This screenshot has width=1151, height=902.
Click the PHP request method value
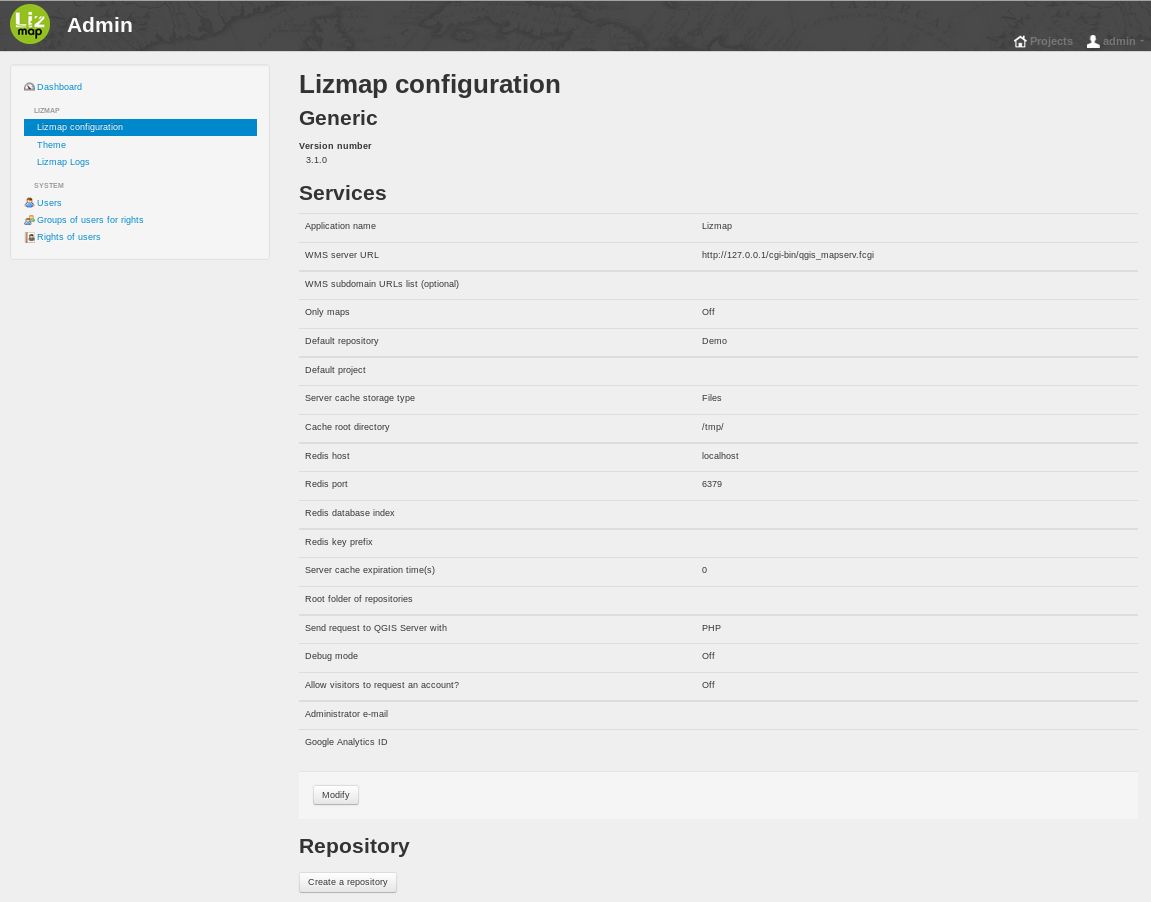point(711,628)
